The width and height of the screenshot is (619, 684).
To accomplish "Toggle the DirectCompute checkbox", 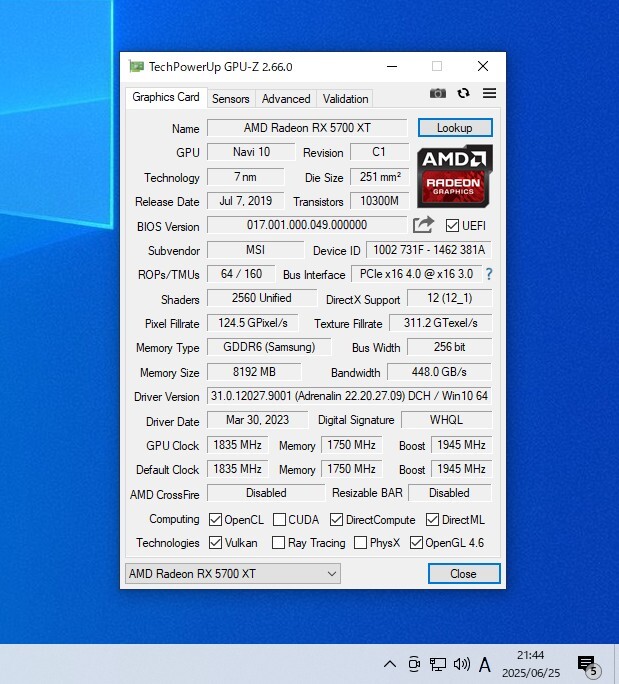I will [336, 520].
